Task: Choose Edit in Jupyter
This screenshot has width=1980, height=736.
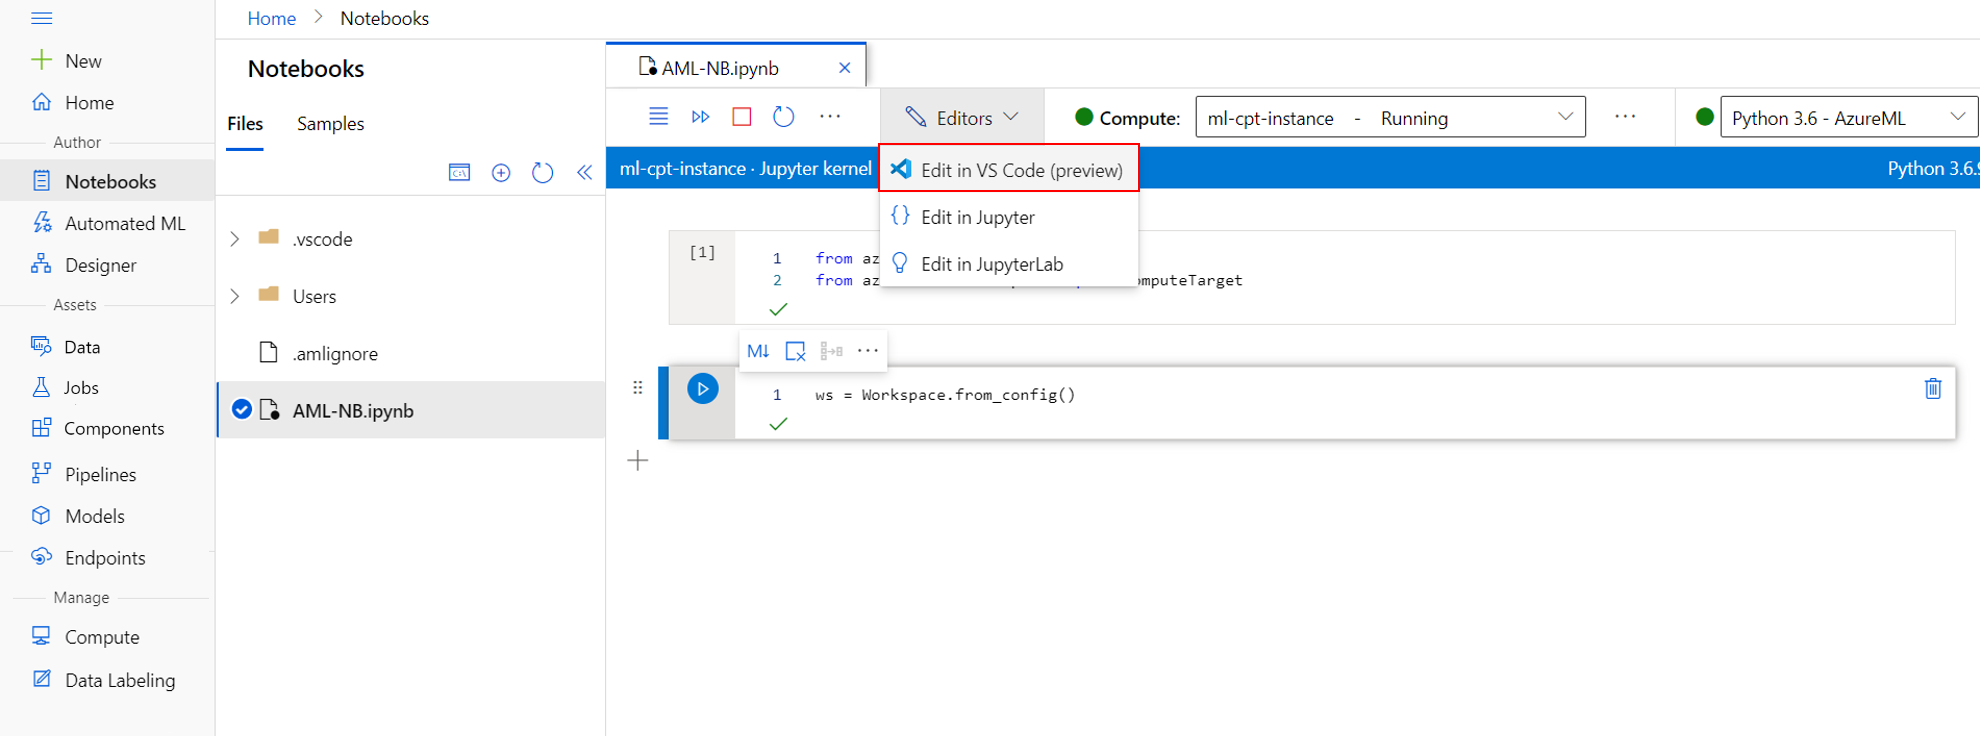Action: pyautogui.click(x=1009, y=217)
